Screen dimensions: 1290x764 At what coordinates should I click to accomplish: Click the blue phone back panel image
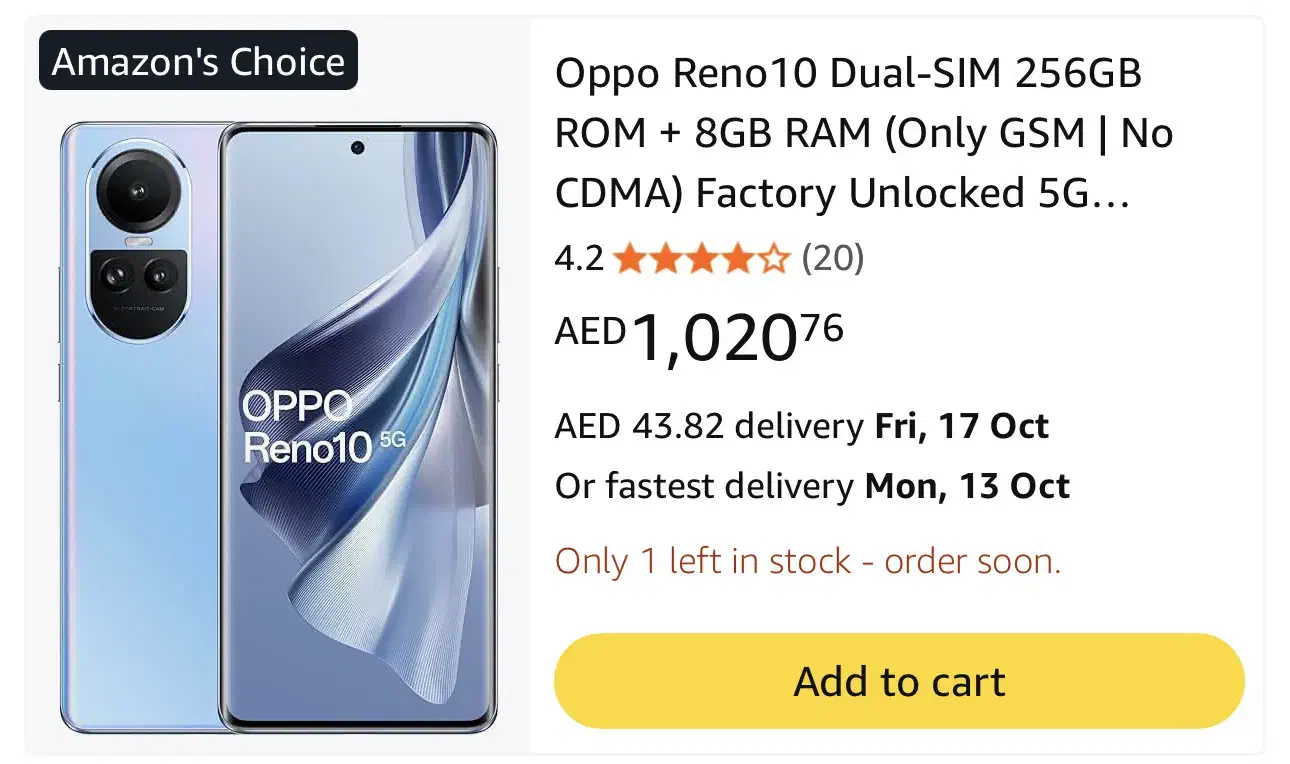(x=140, y=520)
